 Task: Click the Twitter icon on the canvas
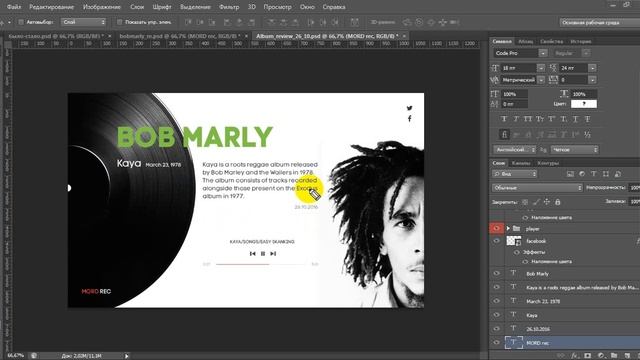click(409, 108)
